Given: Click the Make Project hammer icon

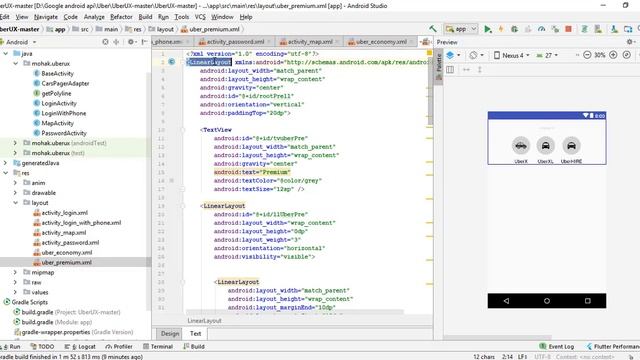Looking at the screenshot, I should pos(433,29).
